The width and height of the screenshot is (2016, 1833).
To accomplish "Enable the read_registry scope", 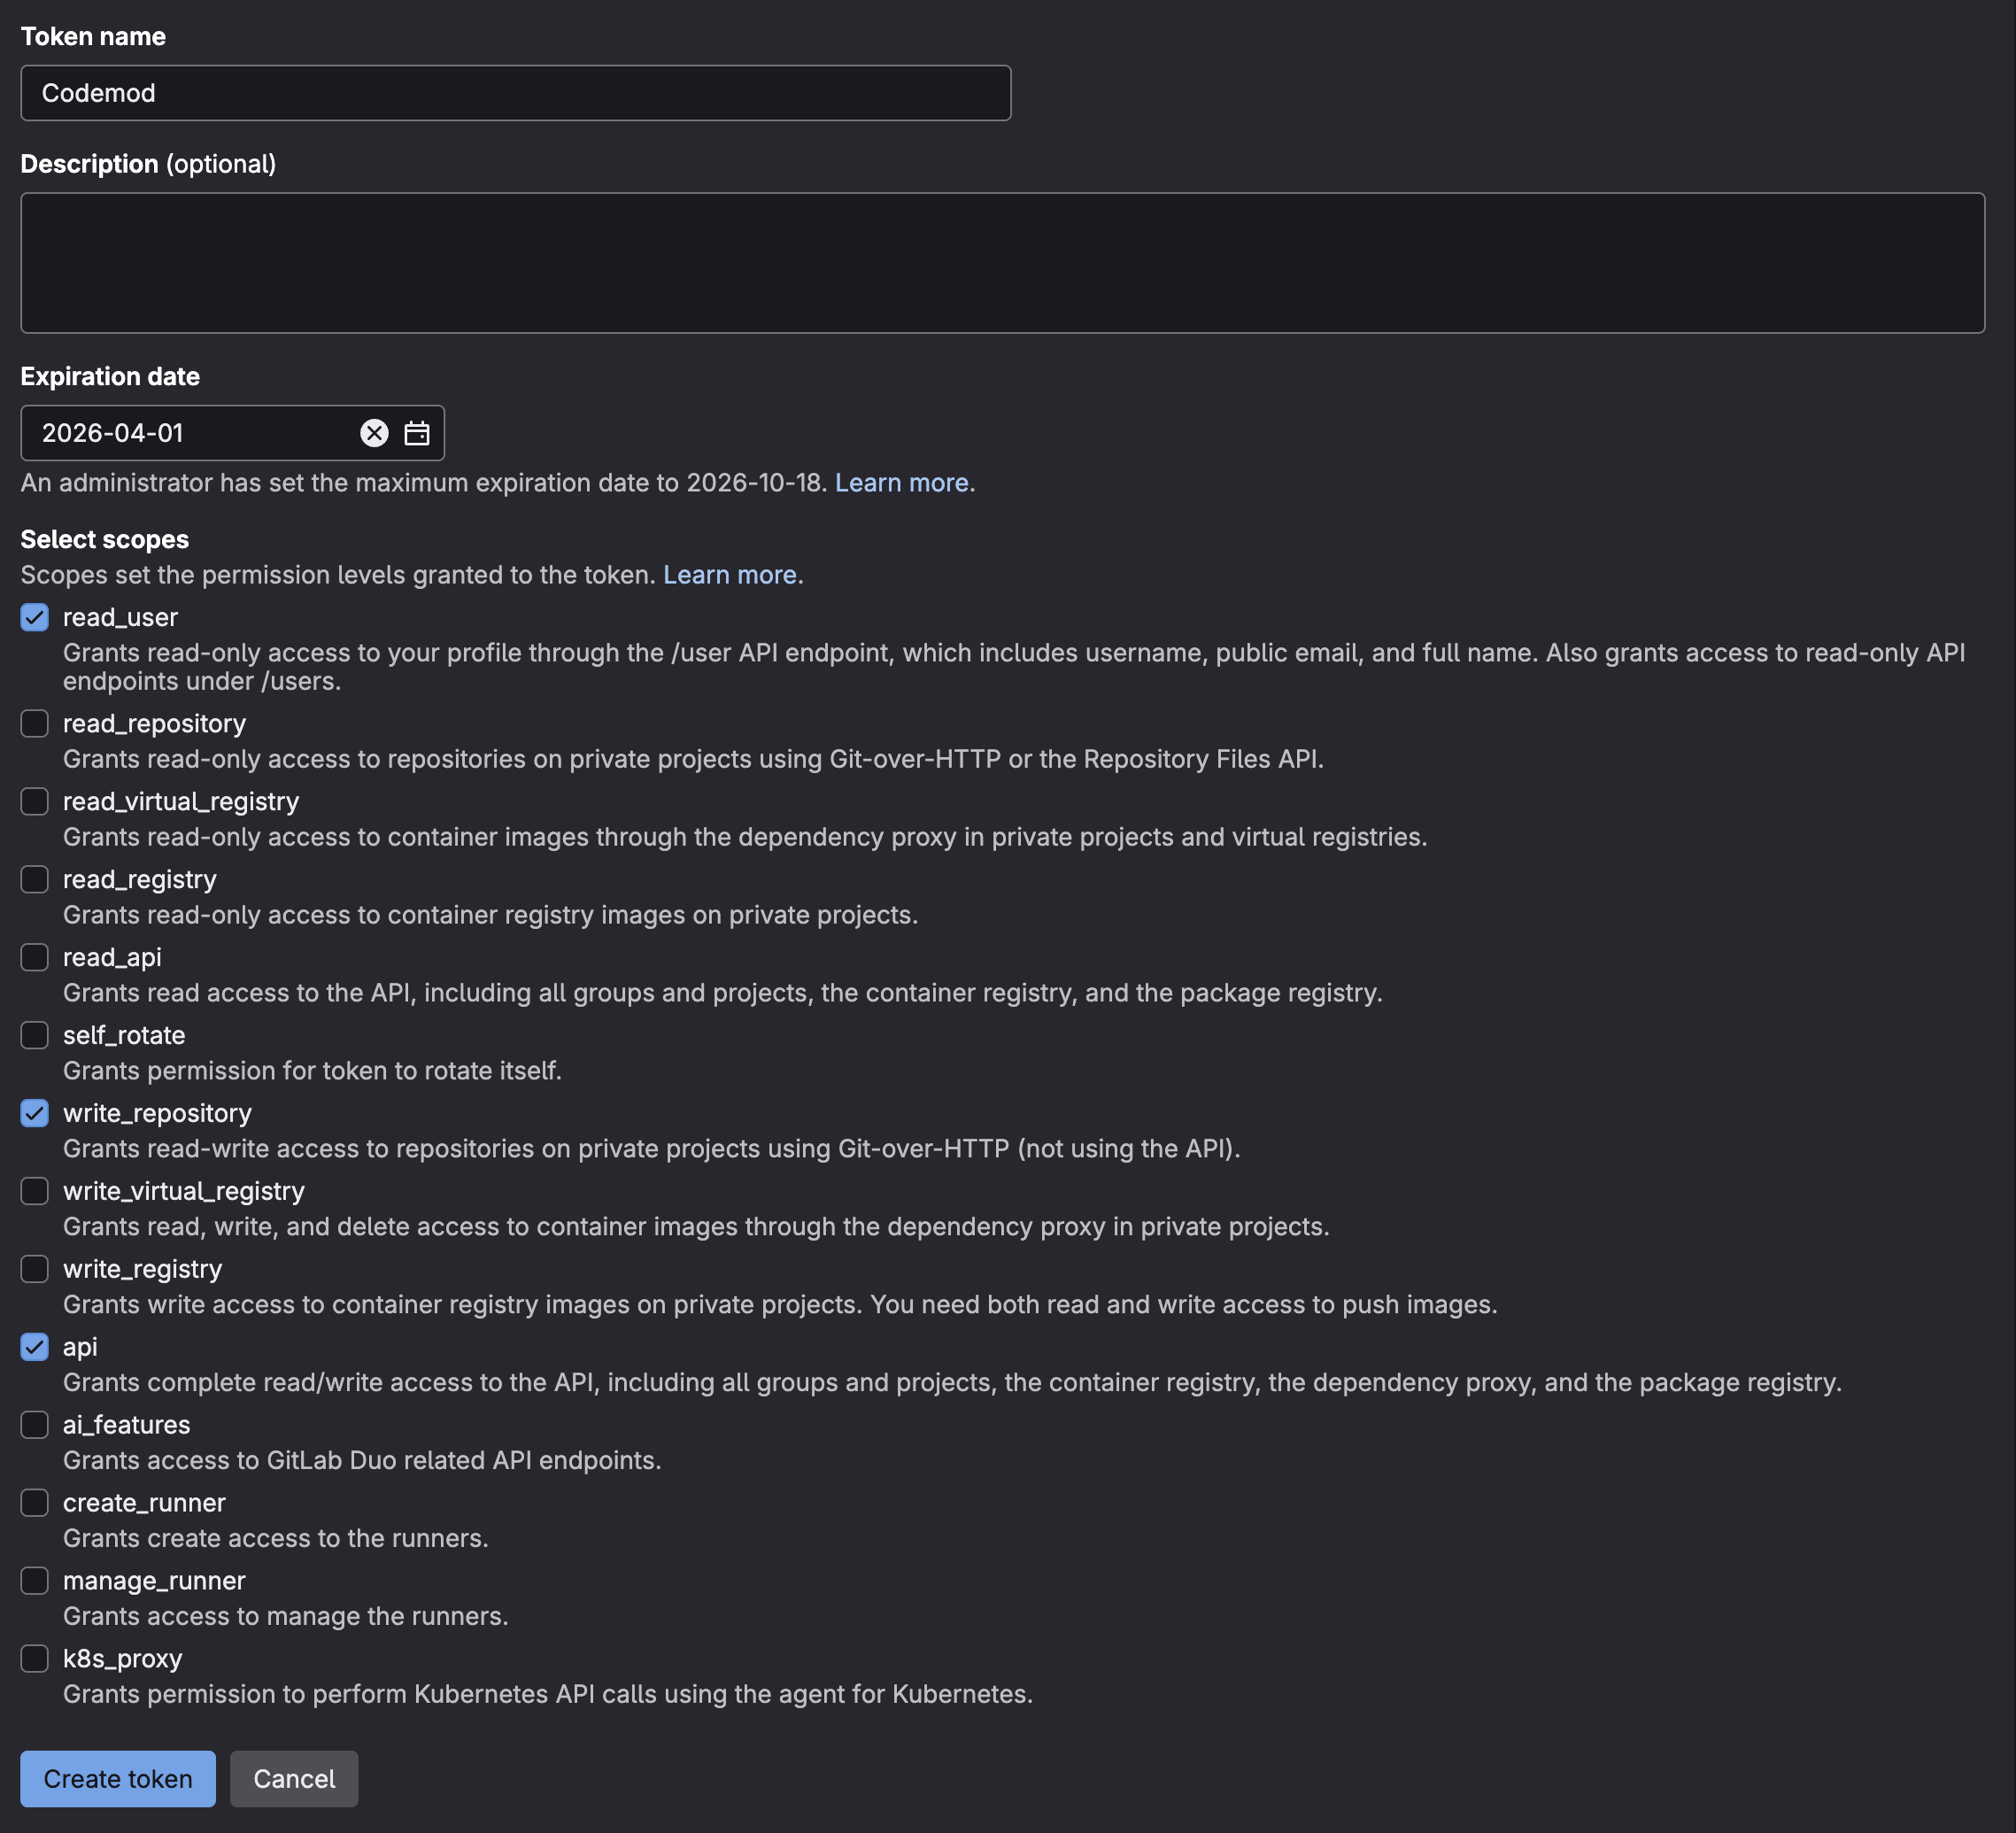I will click(34, 879).
